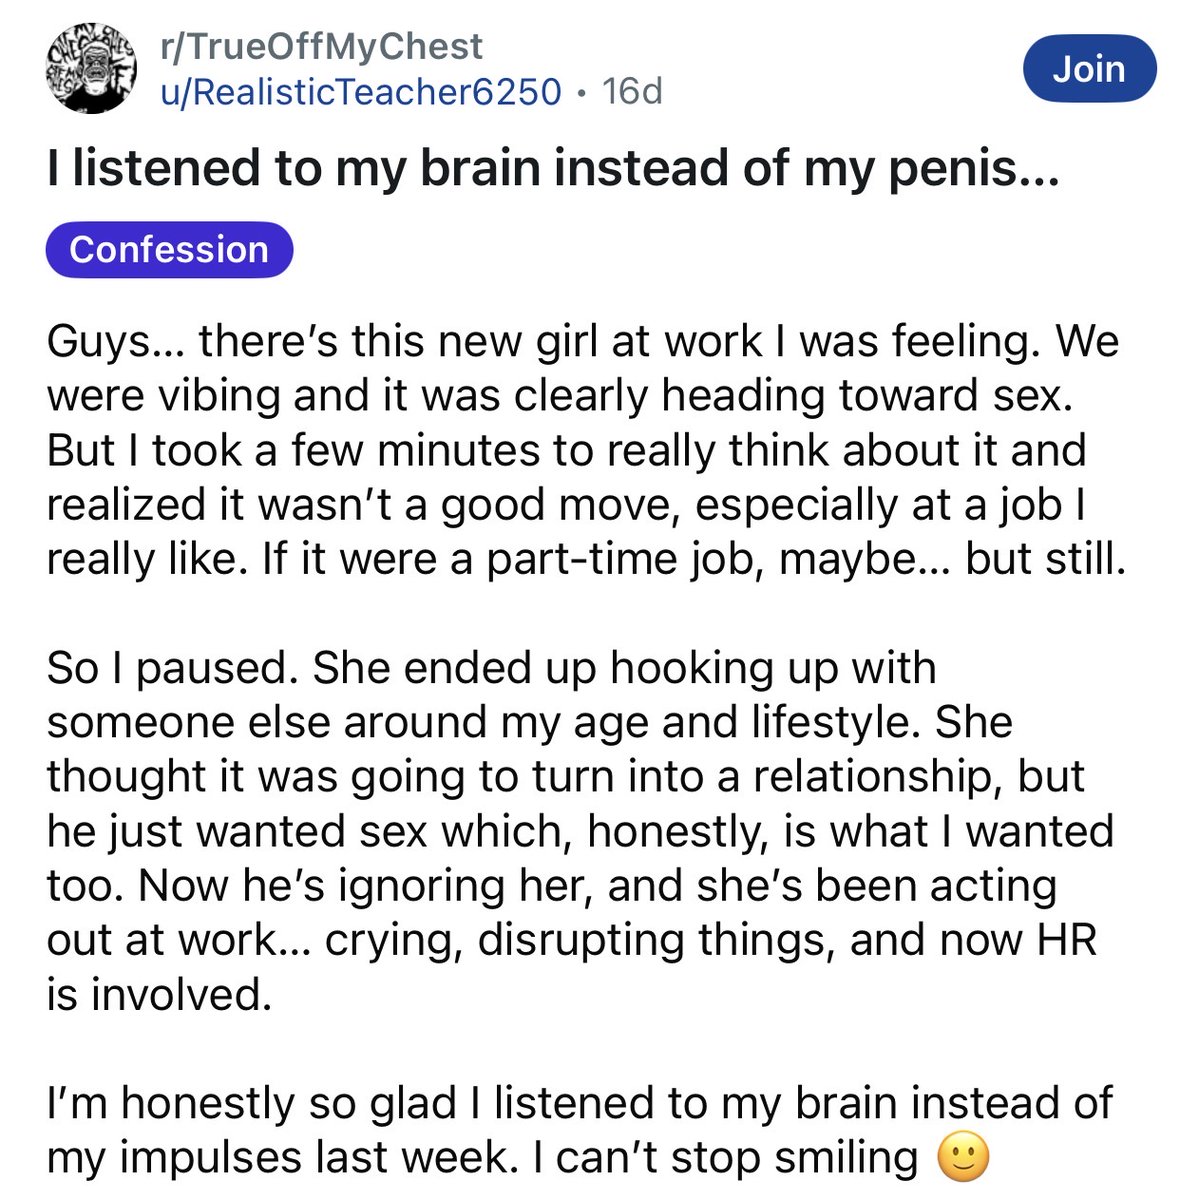
Task: Click the line beginning 'thought it was going'
Action: coord(565,777)
